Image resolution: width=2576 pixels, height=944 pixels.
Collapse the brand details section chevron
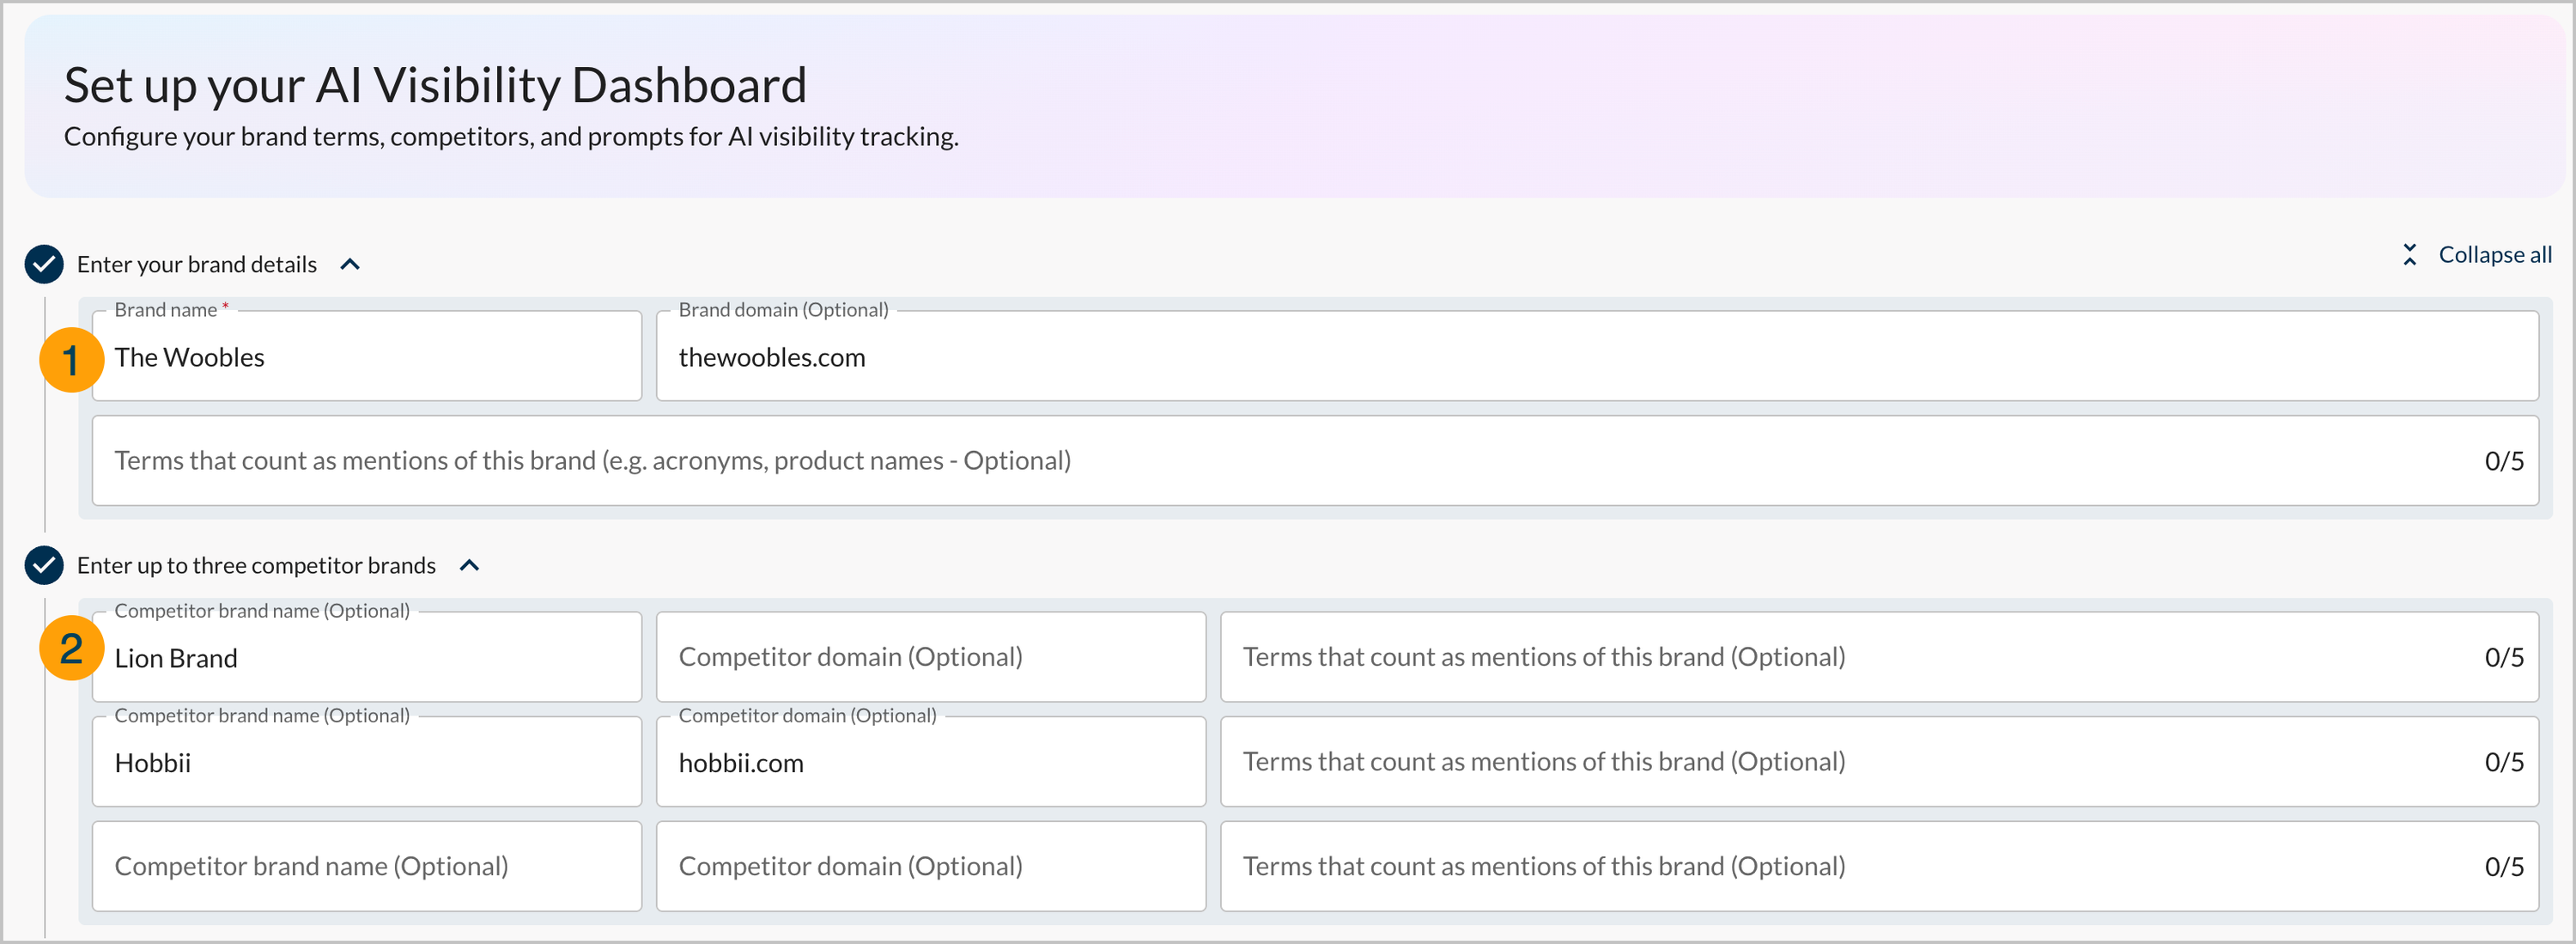pos(350,264)
